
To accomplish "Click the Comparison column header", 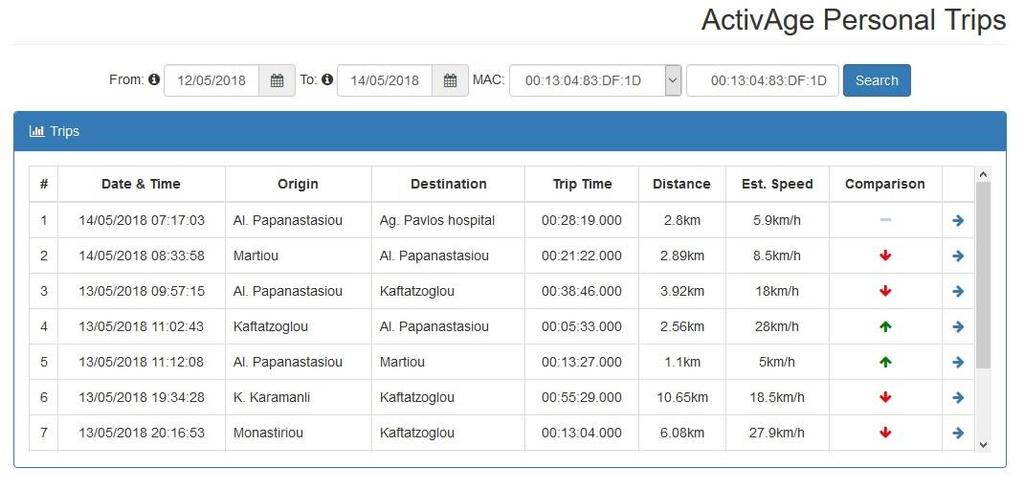I will (x=885, y=184).
